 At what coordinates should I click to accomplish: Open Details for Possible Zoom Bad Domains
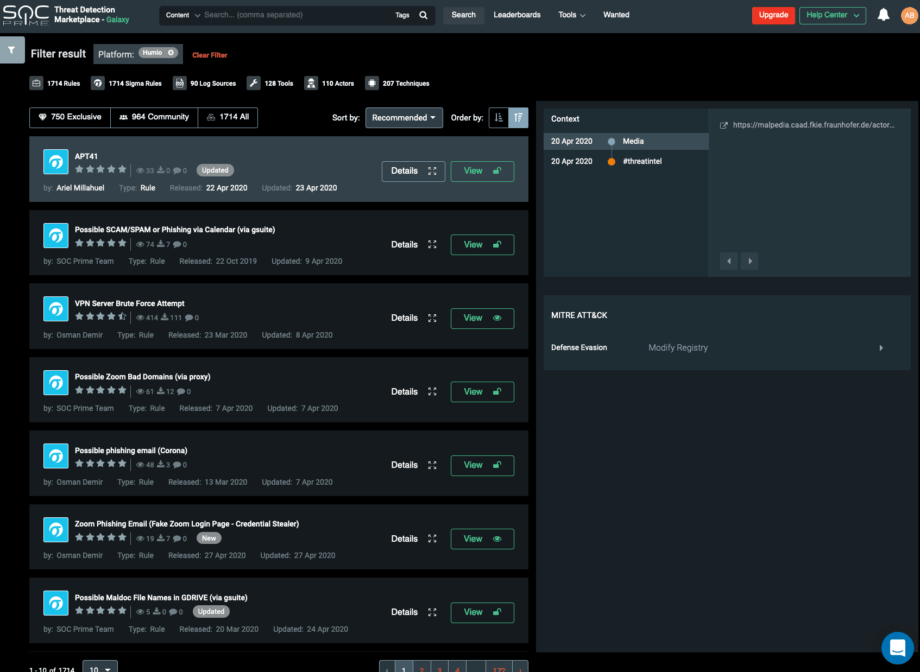(413, 392)
